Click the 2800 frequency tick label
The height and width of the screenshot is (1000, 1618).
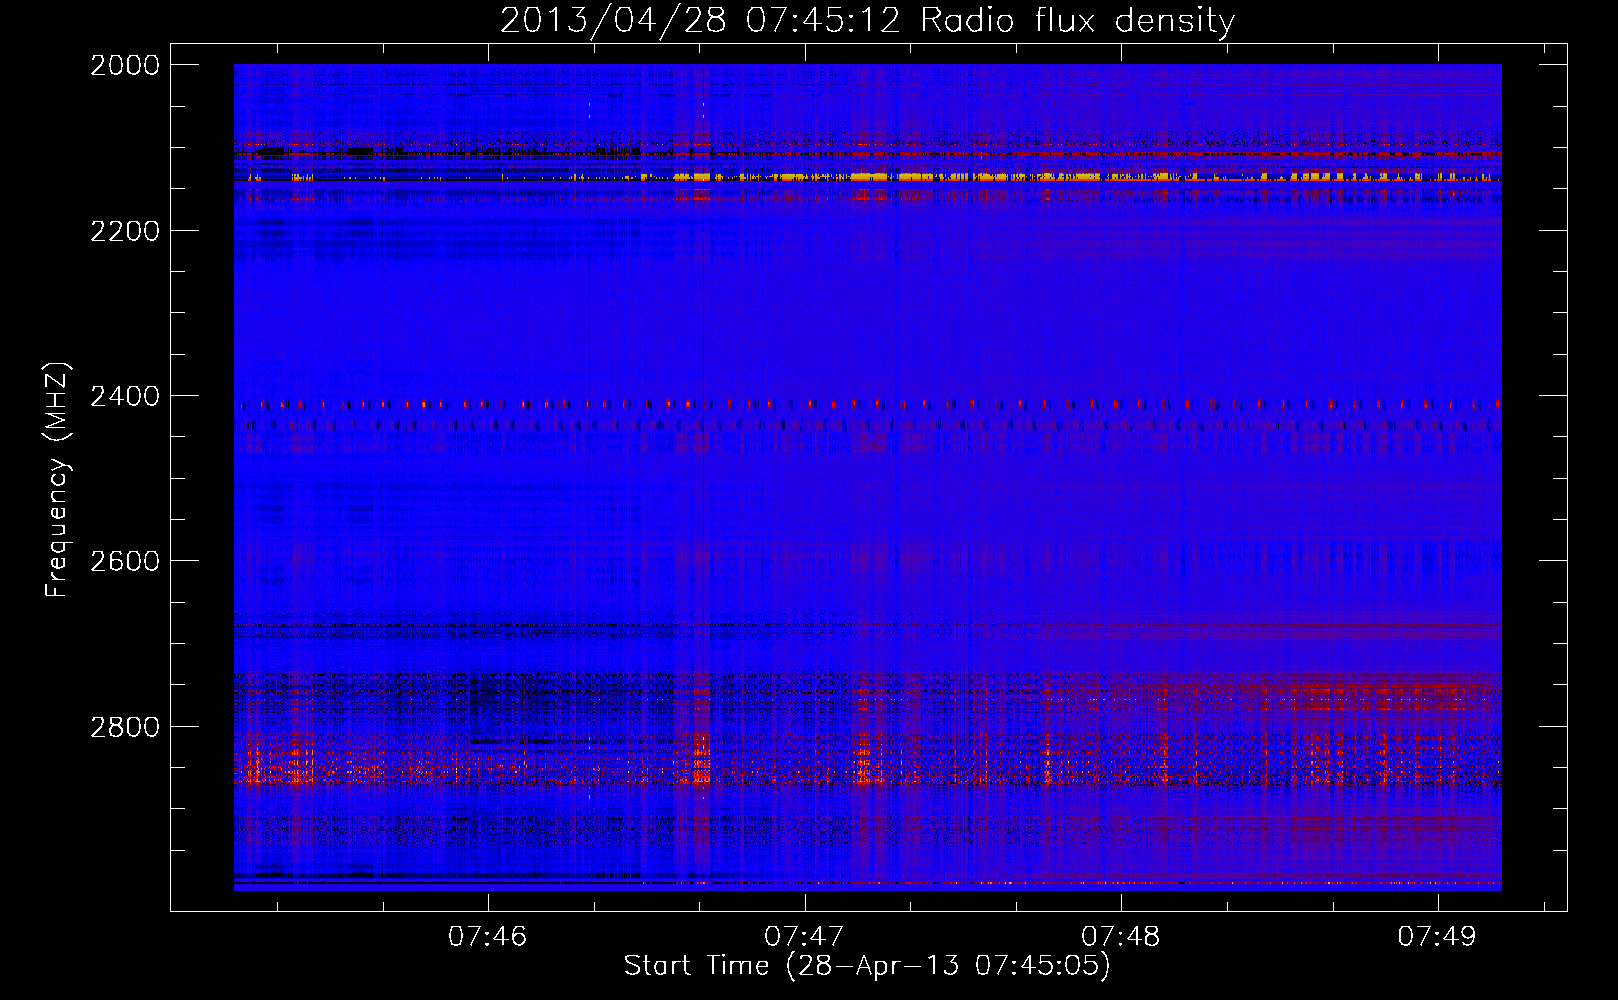point(125,727)
